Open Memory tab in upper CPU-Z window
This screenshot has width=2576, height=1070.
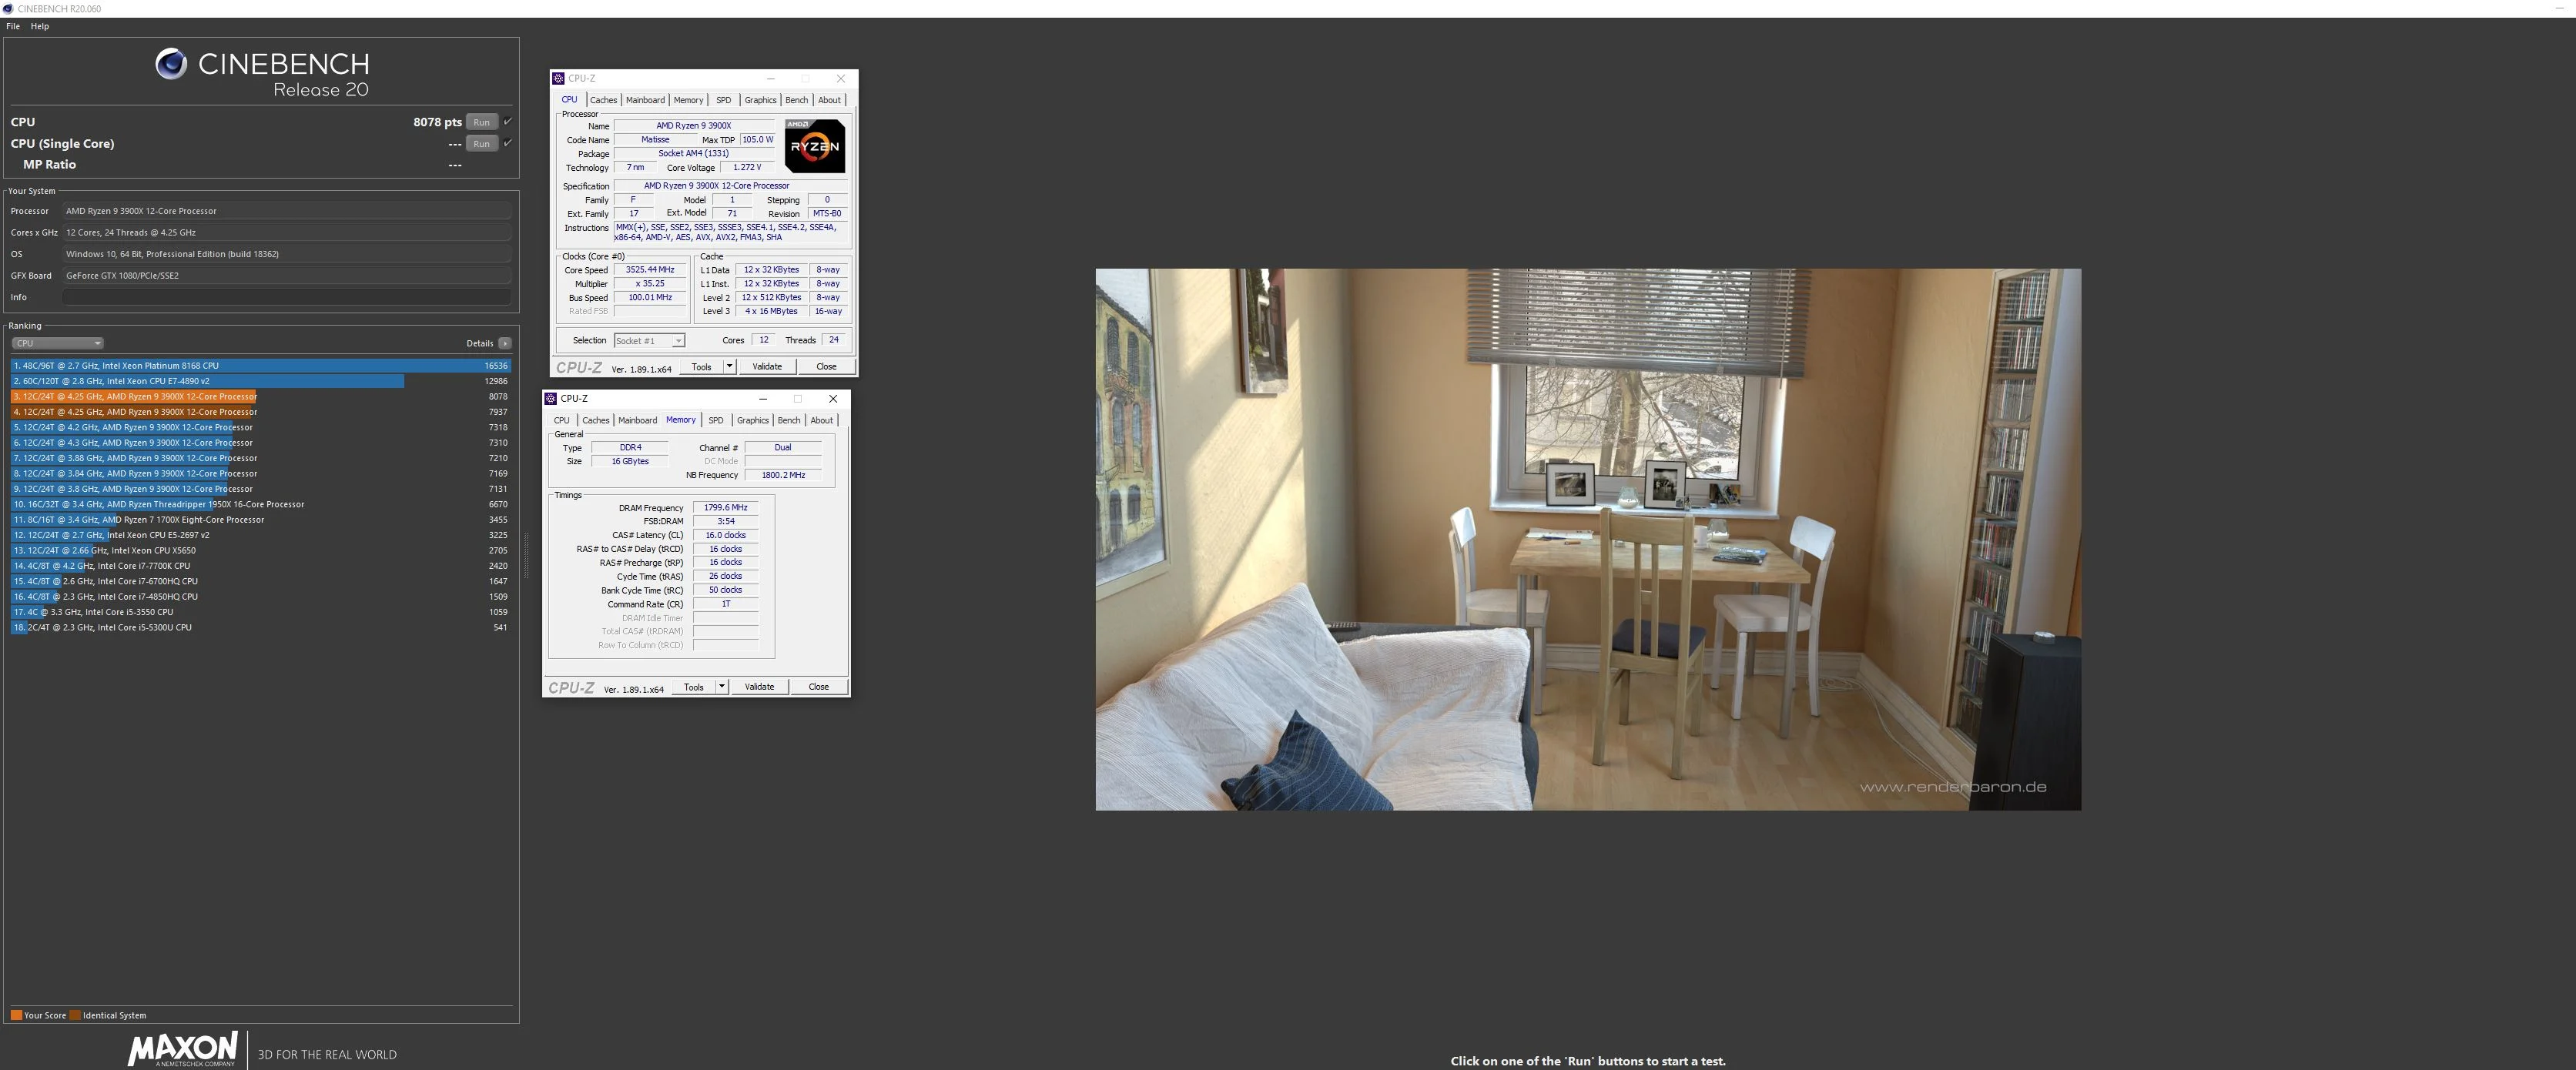(688, 100)
